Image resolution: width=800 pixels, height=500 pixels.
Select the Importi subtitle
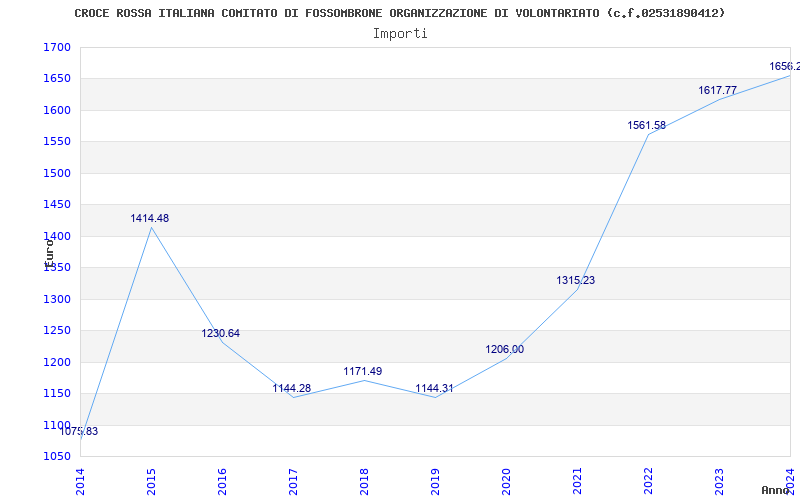tap(400, 34)
